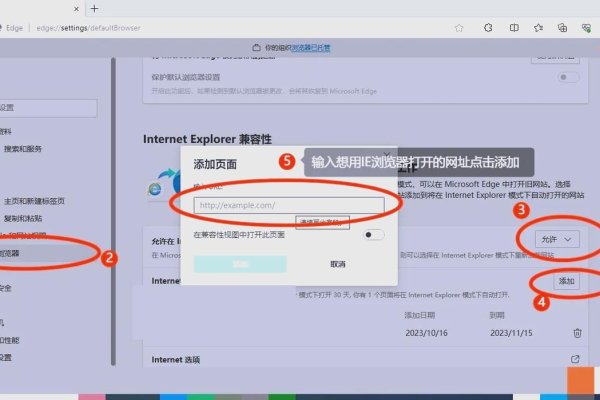Click the 添加页面 dialog title

[x=215, y=165]
